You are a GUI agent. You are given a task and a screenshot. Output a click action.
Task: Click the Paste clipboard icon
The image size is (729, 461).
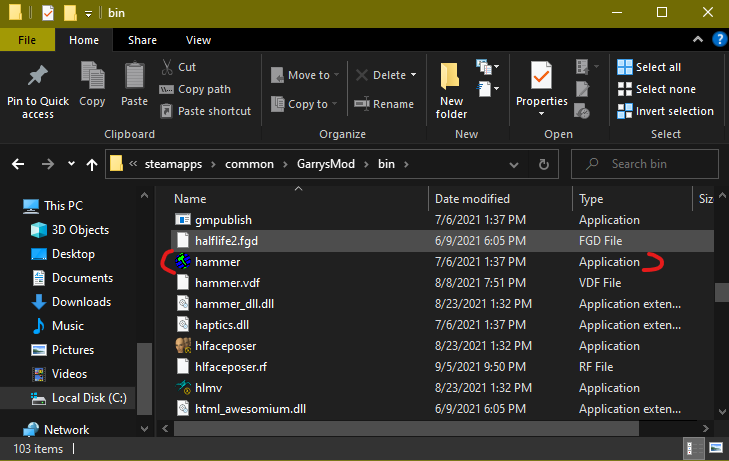click(x=134, y=77)
